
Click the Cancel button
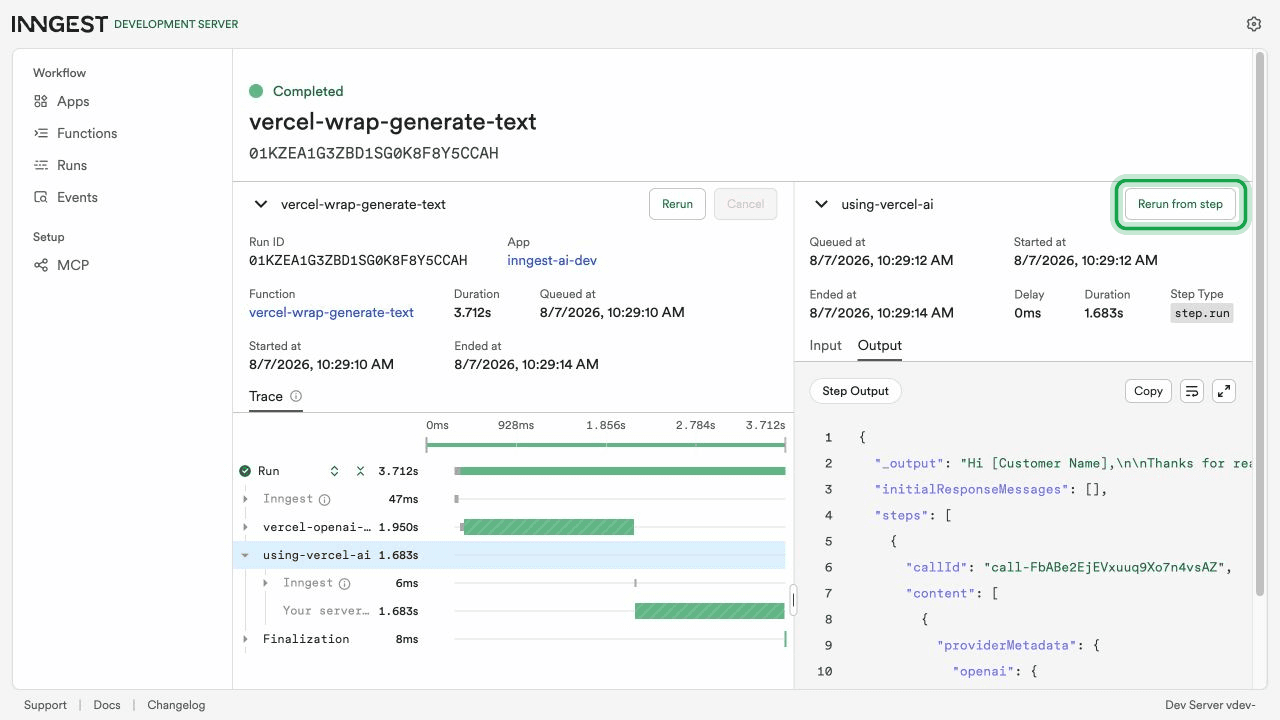tap(745, 204)
